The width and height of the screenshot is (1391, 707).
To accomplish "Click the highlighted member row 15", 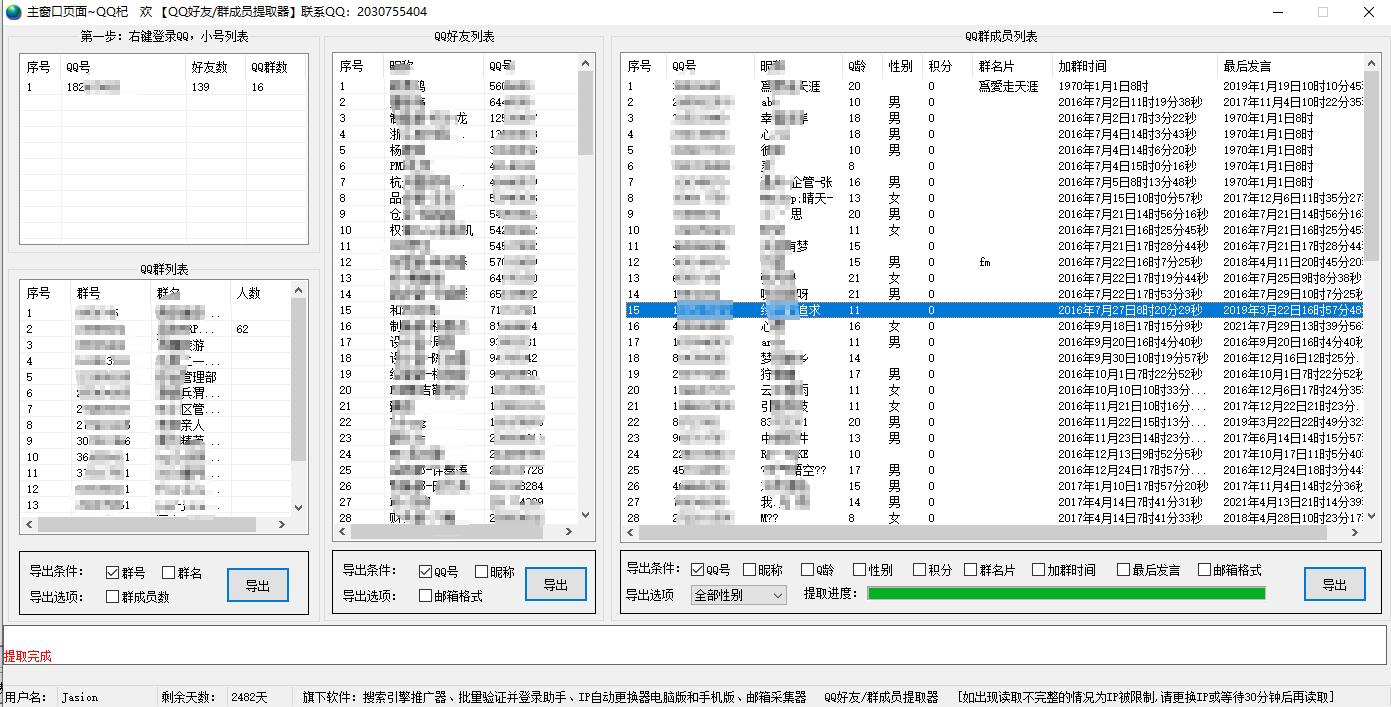I will pos(993,310).
